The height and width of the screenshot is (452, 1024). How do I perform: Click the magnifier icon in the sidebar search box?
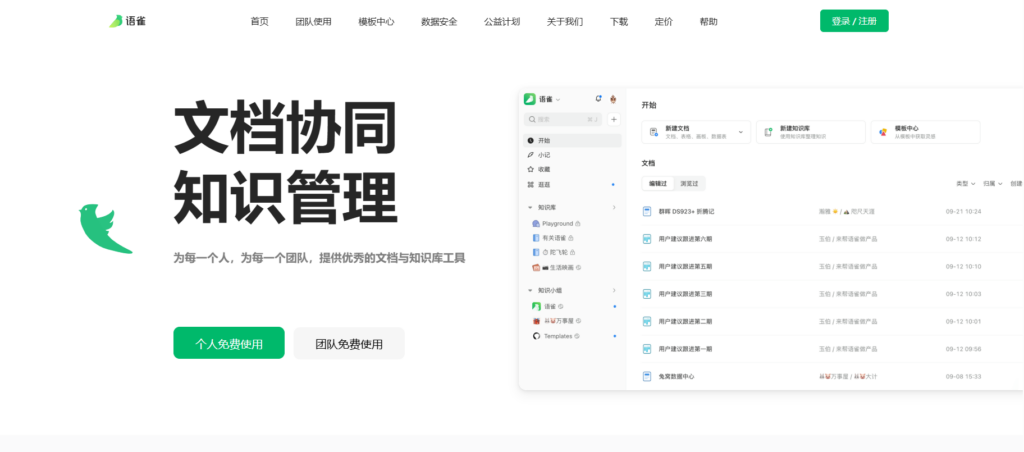pos(532,120)
